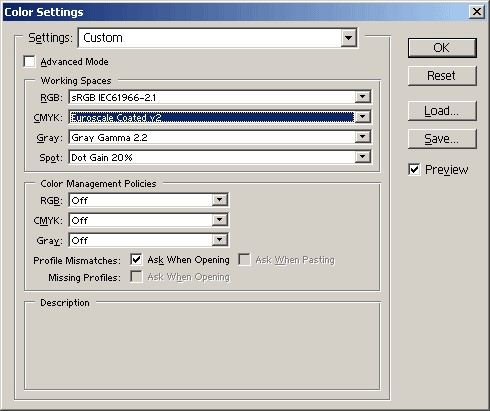Click the Reset button

[x=442, y=76]
